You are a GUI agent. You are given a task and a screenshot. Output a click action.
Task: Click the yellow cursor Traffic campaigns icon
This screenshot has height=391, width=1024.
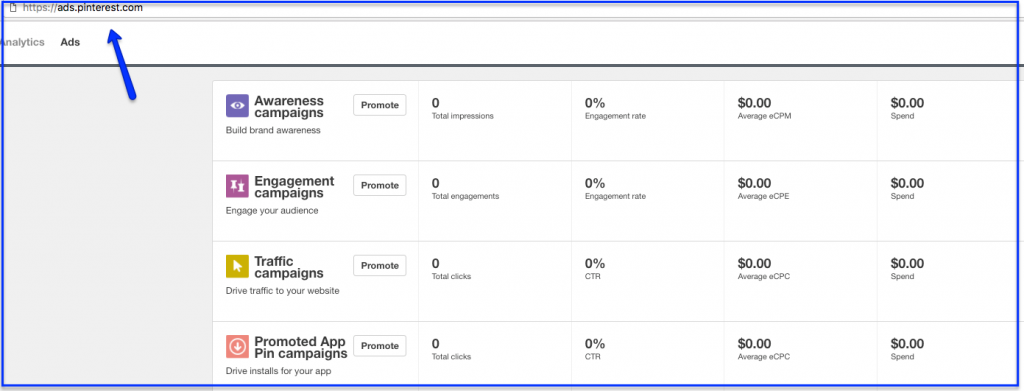click(238, 266)
